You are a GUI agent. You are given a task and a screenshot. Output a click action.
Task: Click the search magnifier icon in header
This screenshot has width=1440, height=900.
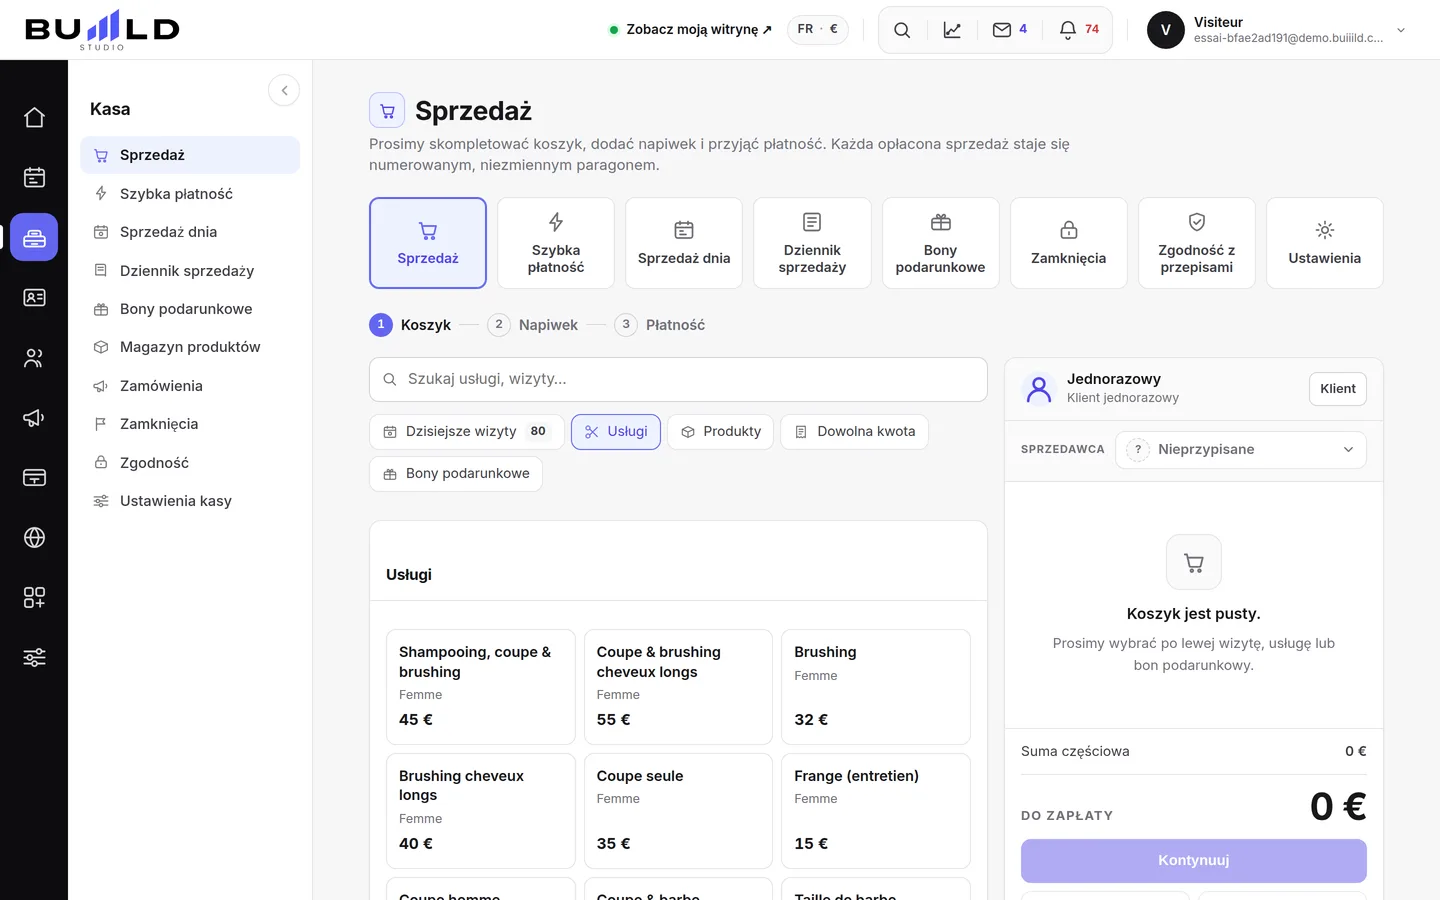point(902,30)
